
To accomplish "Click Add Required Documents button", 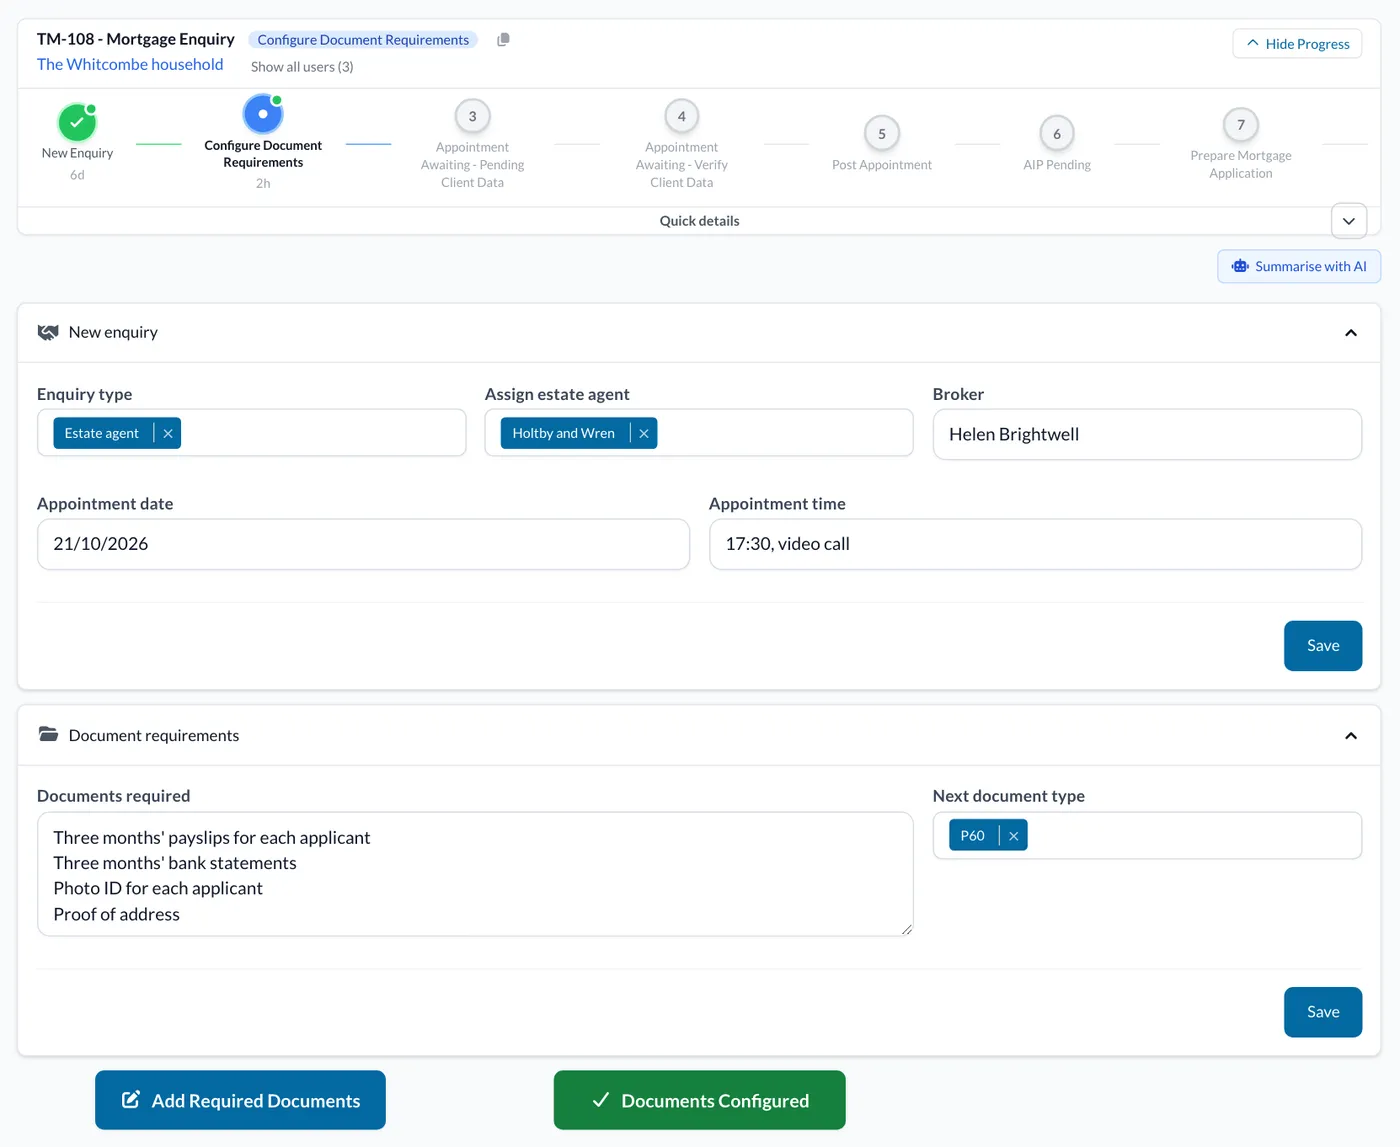I will (240, 1100).
